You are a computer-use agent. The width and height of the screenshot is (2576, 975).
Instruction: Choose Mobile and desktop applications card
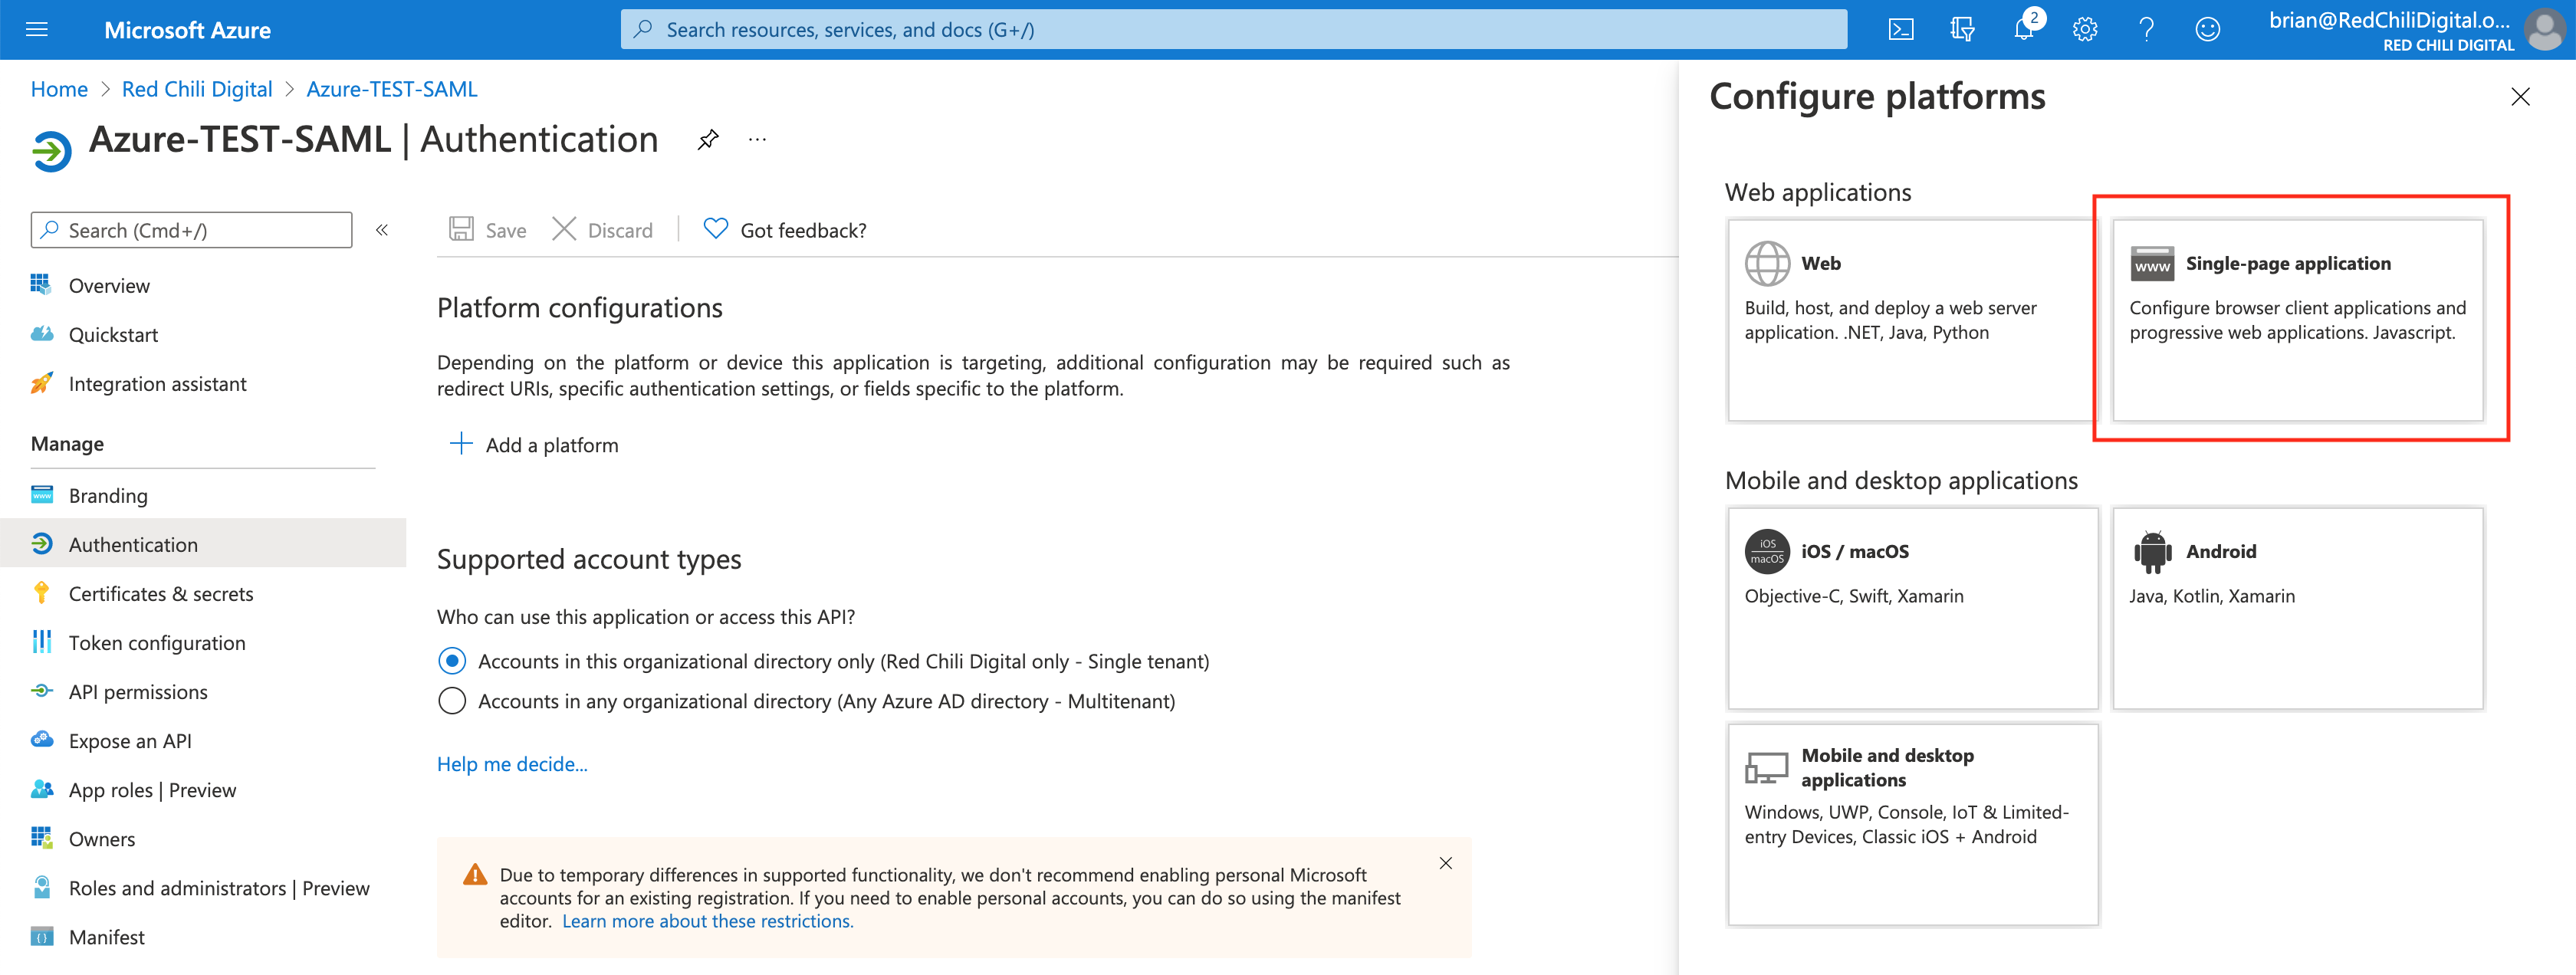pyautogui.click(x=1912, y=824)
